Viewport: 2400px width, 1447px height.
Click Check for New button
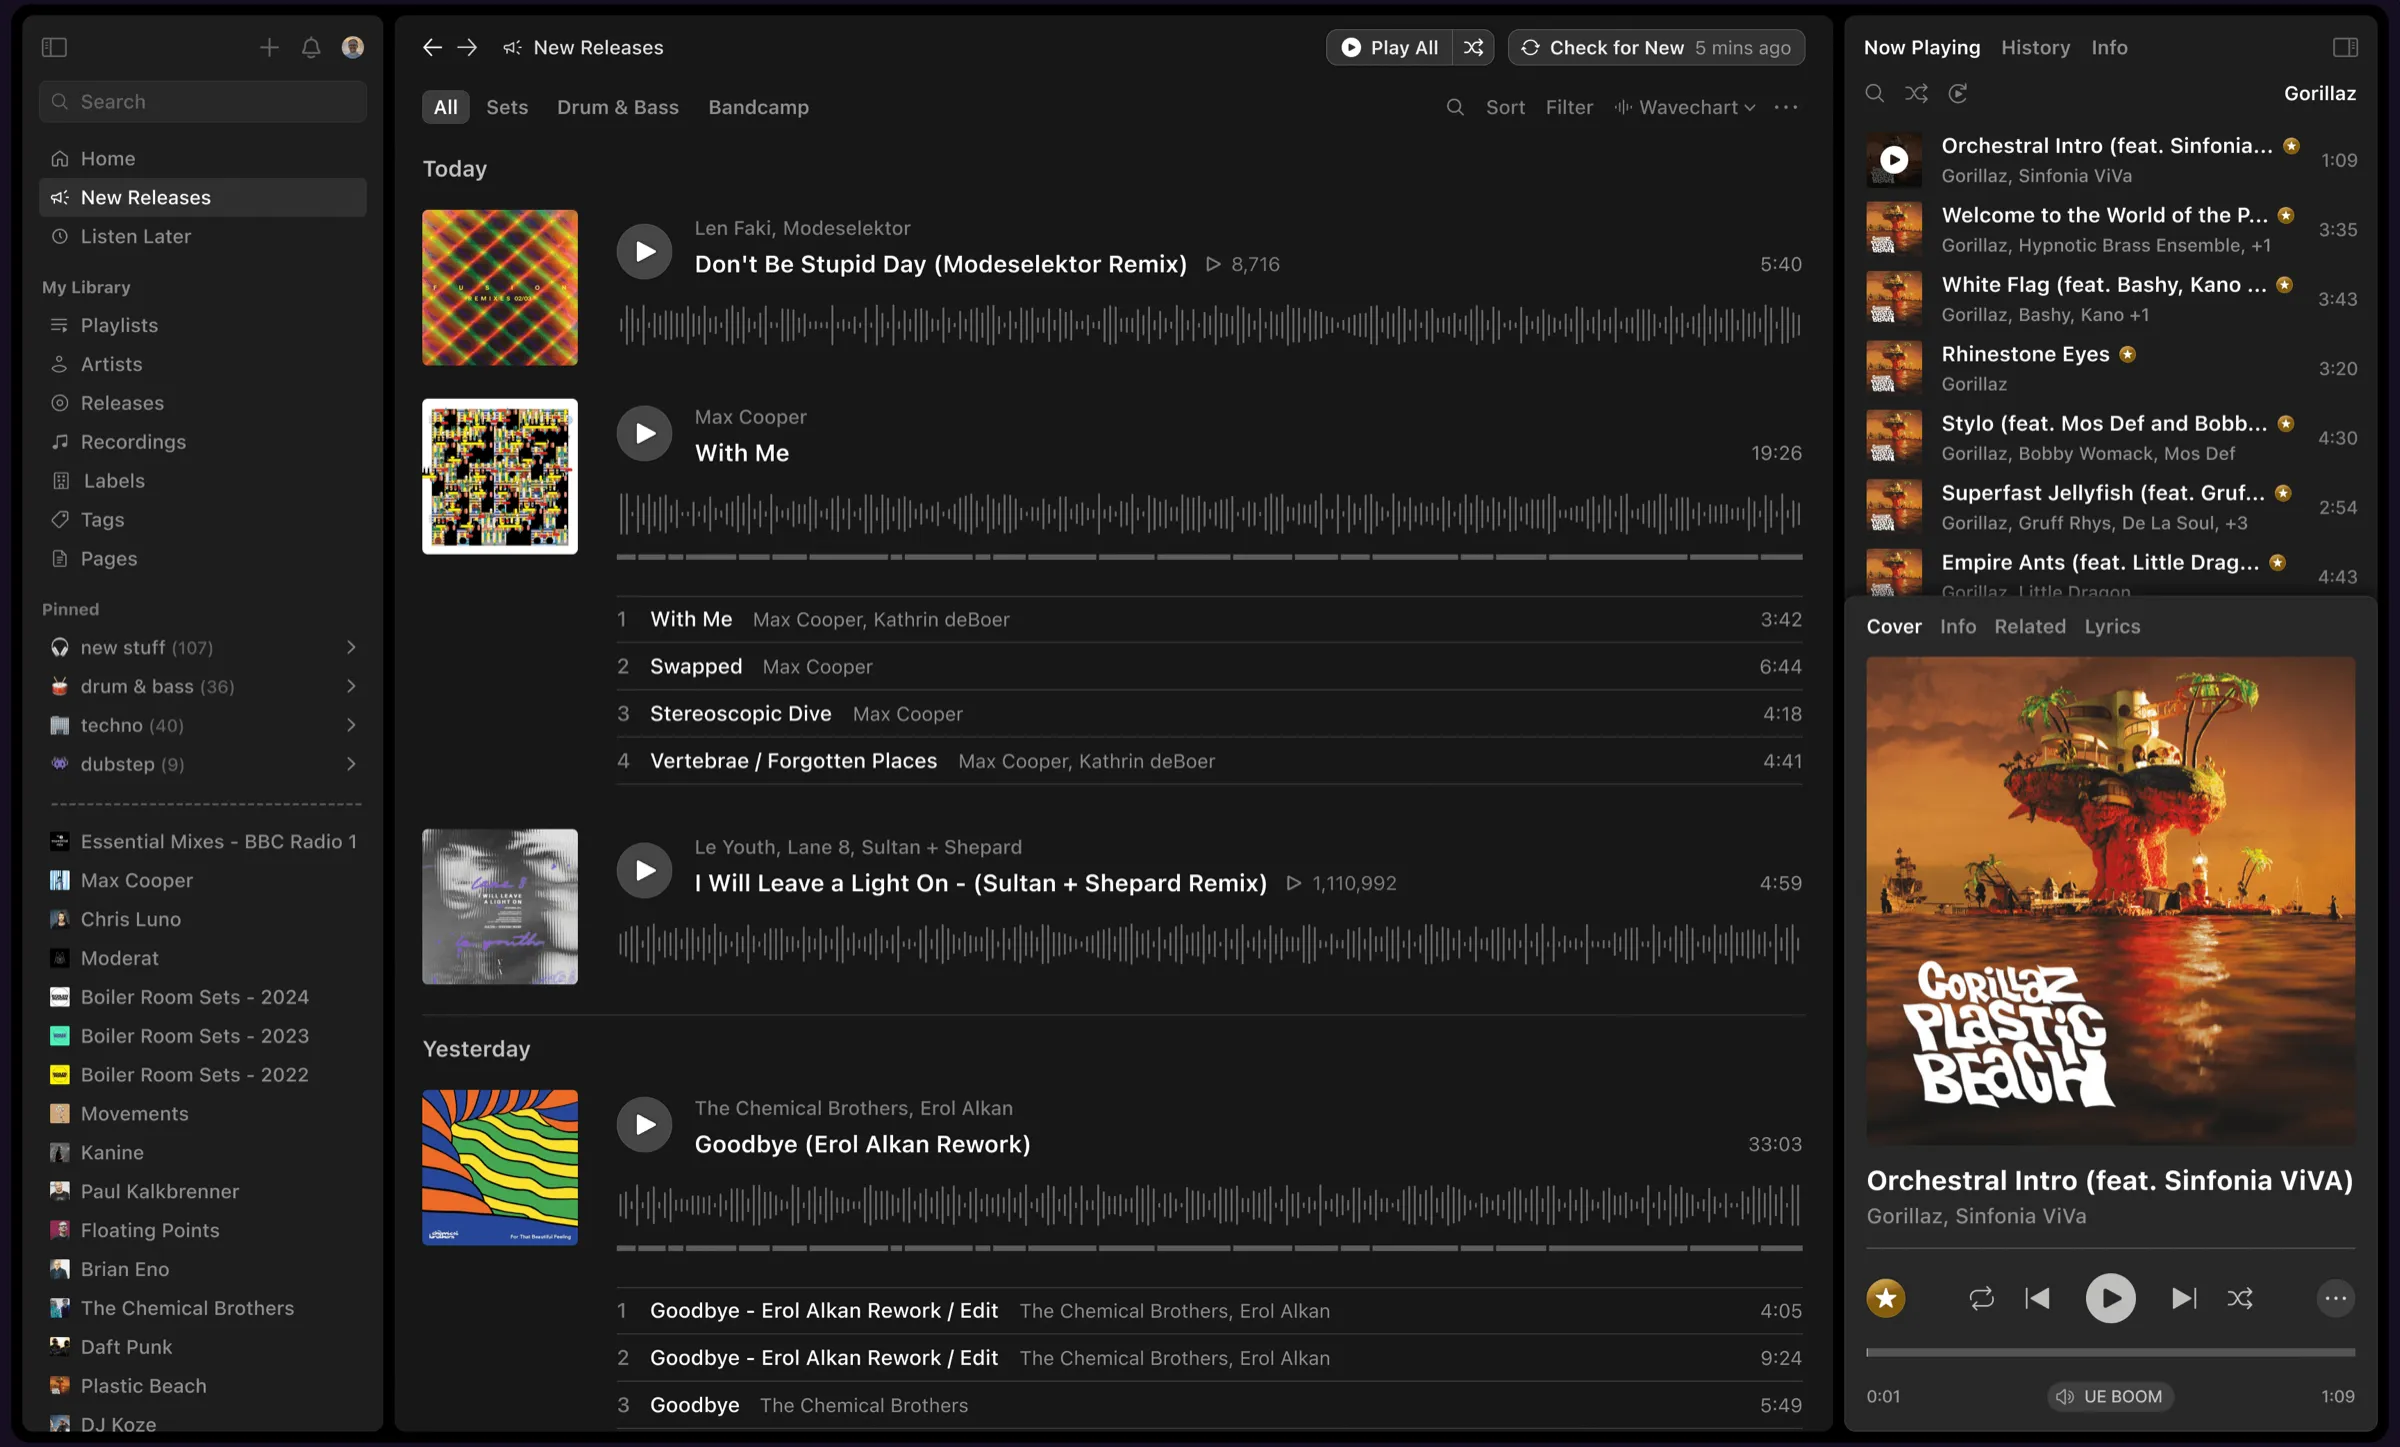(x=1656, y=47)
